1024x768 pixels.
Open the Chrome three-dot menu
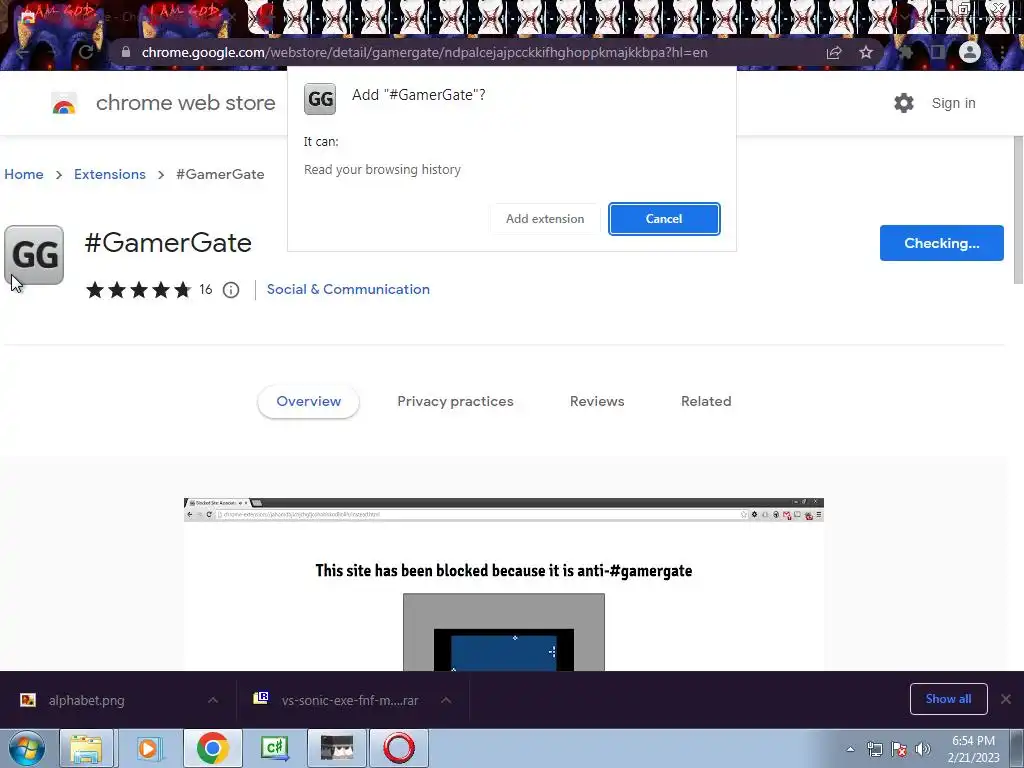[1002, 52]
